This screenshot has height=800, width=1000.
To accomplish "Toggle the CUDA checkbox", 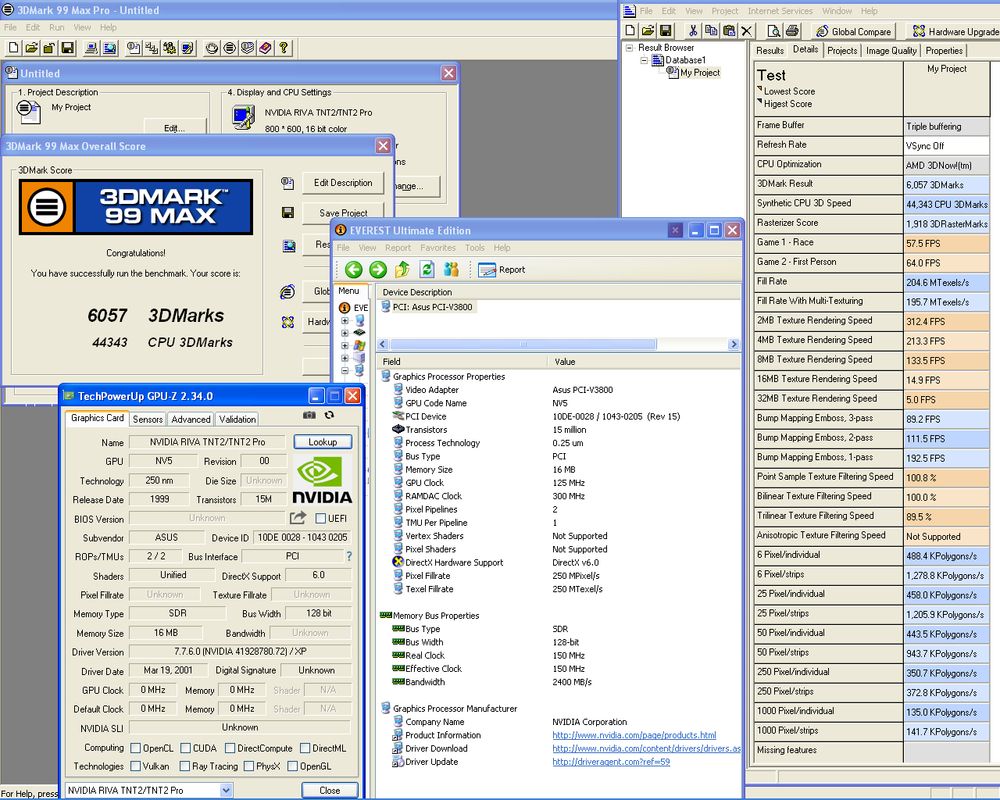I will tap(186, 748).
